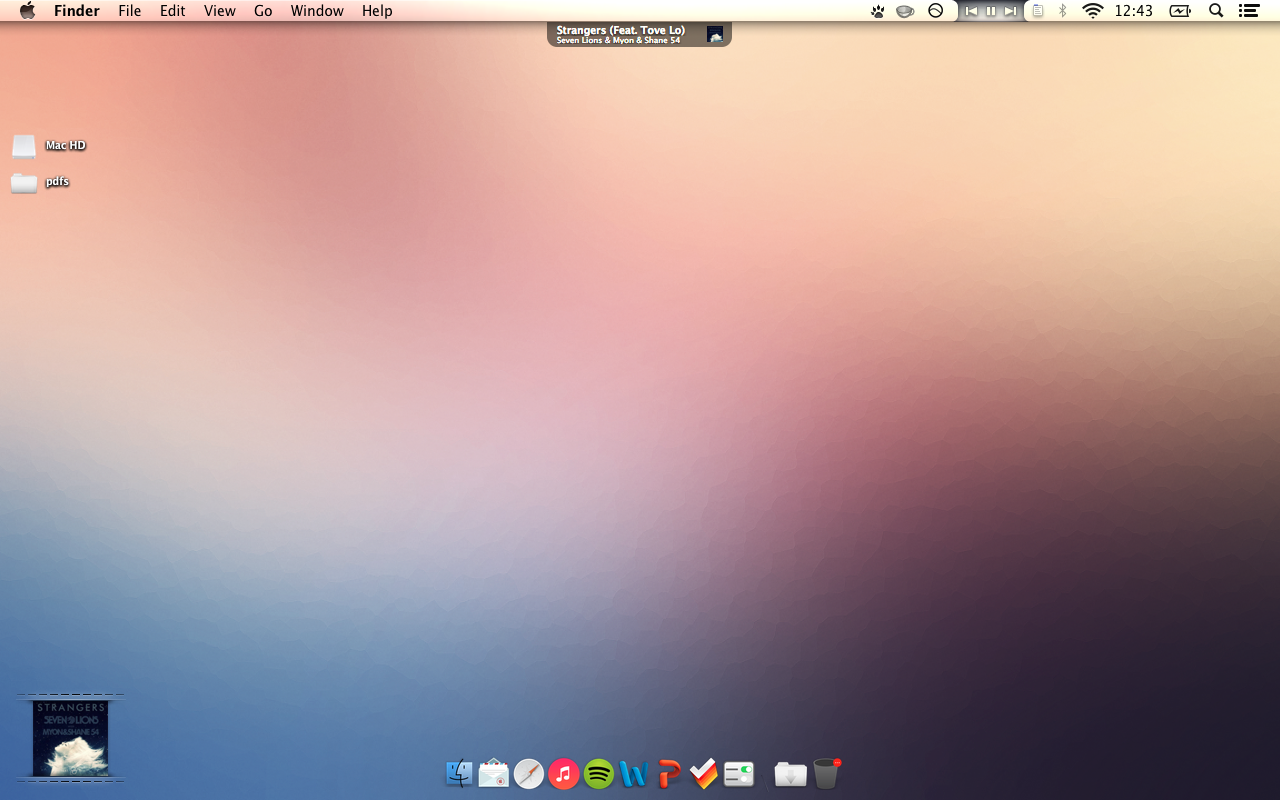The height and width of the screenshot is (800, 1280).
Task: Skip to previous track in menu bar
Action: tap(971, 11)
